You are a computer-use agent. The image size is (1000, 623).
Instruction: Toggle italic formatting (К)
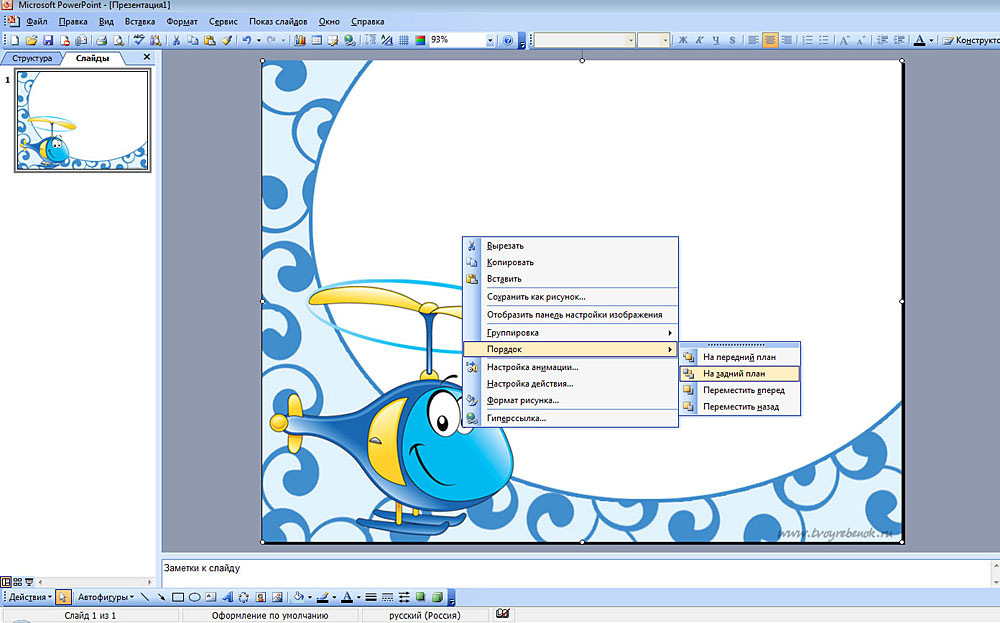tap(700, 41)
